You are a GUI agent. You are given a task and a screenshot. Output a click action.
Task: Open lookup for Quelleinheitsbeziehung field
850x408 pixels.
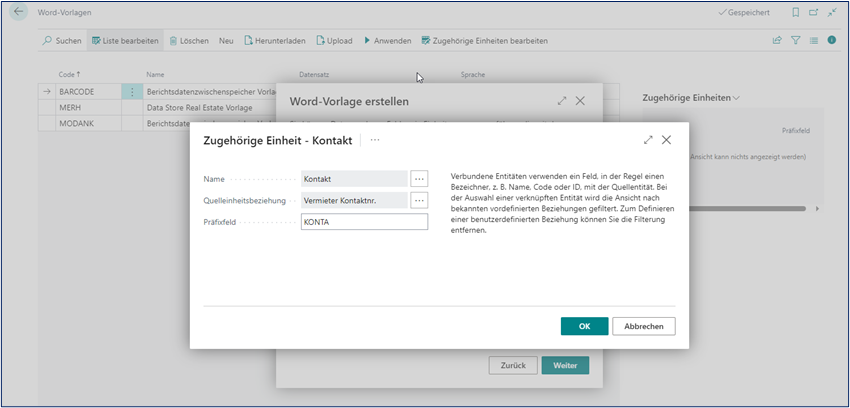click(x=419, y=200)
